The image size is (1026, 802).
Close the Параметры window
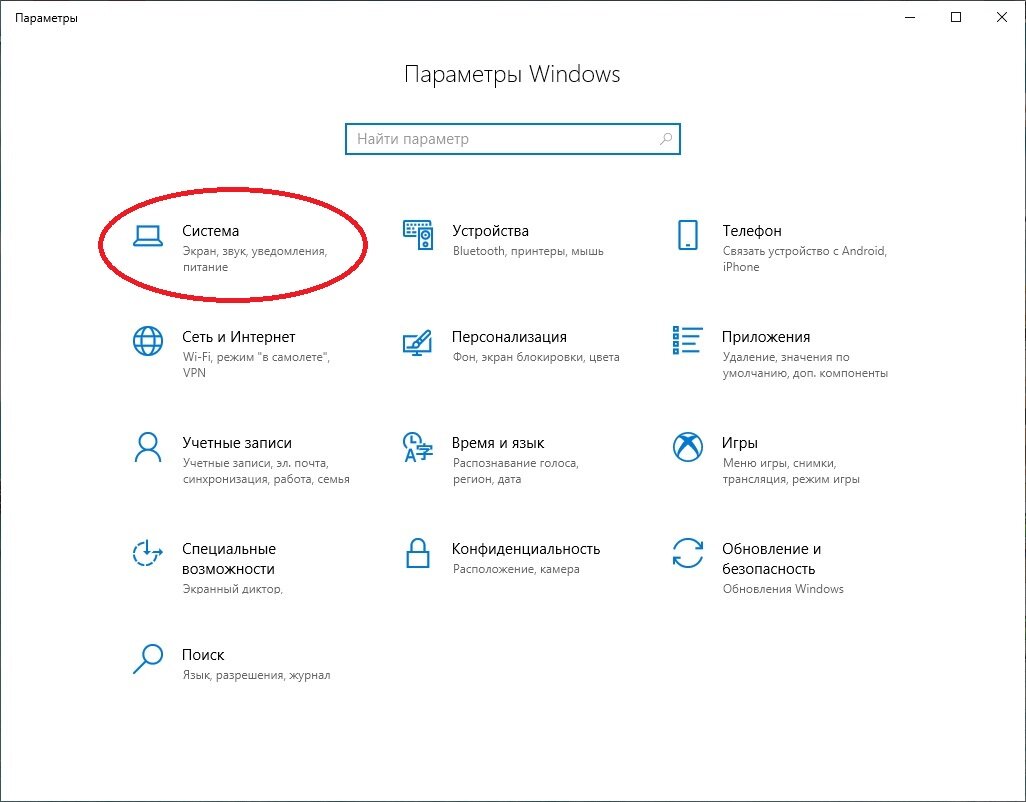click(1002, 18)
